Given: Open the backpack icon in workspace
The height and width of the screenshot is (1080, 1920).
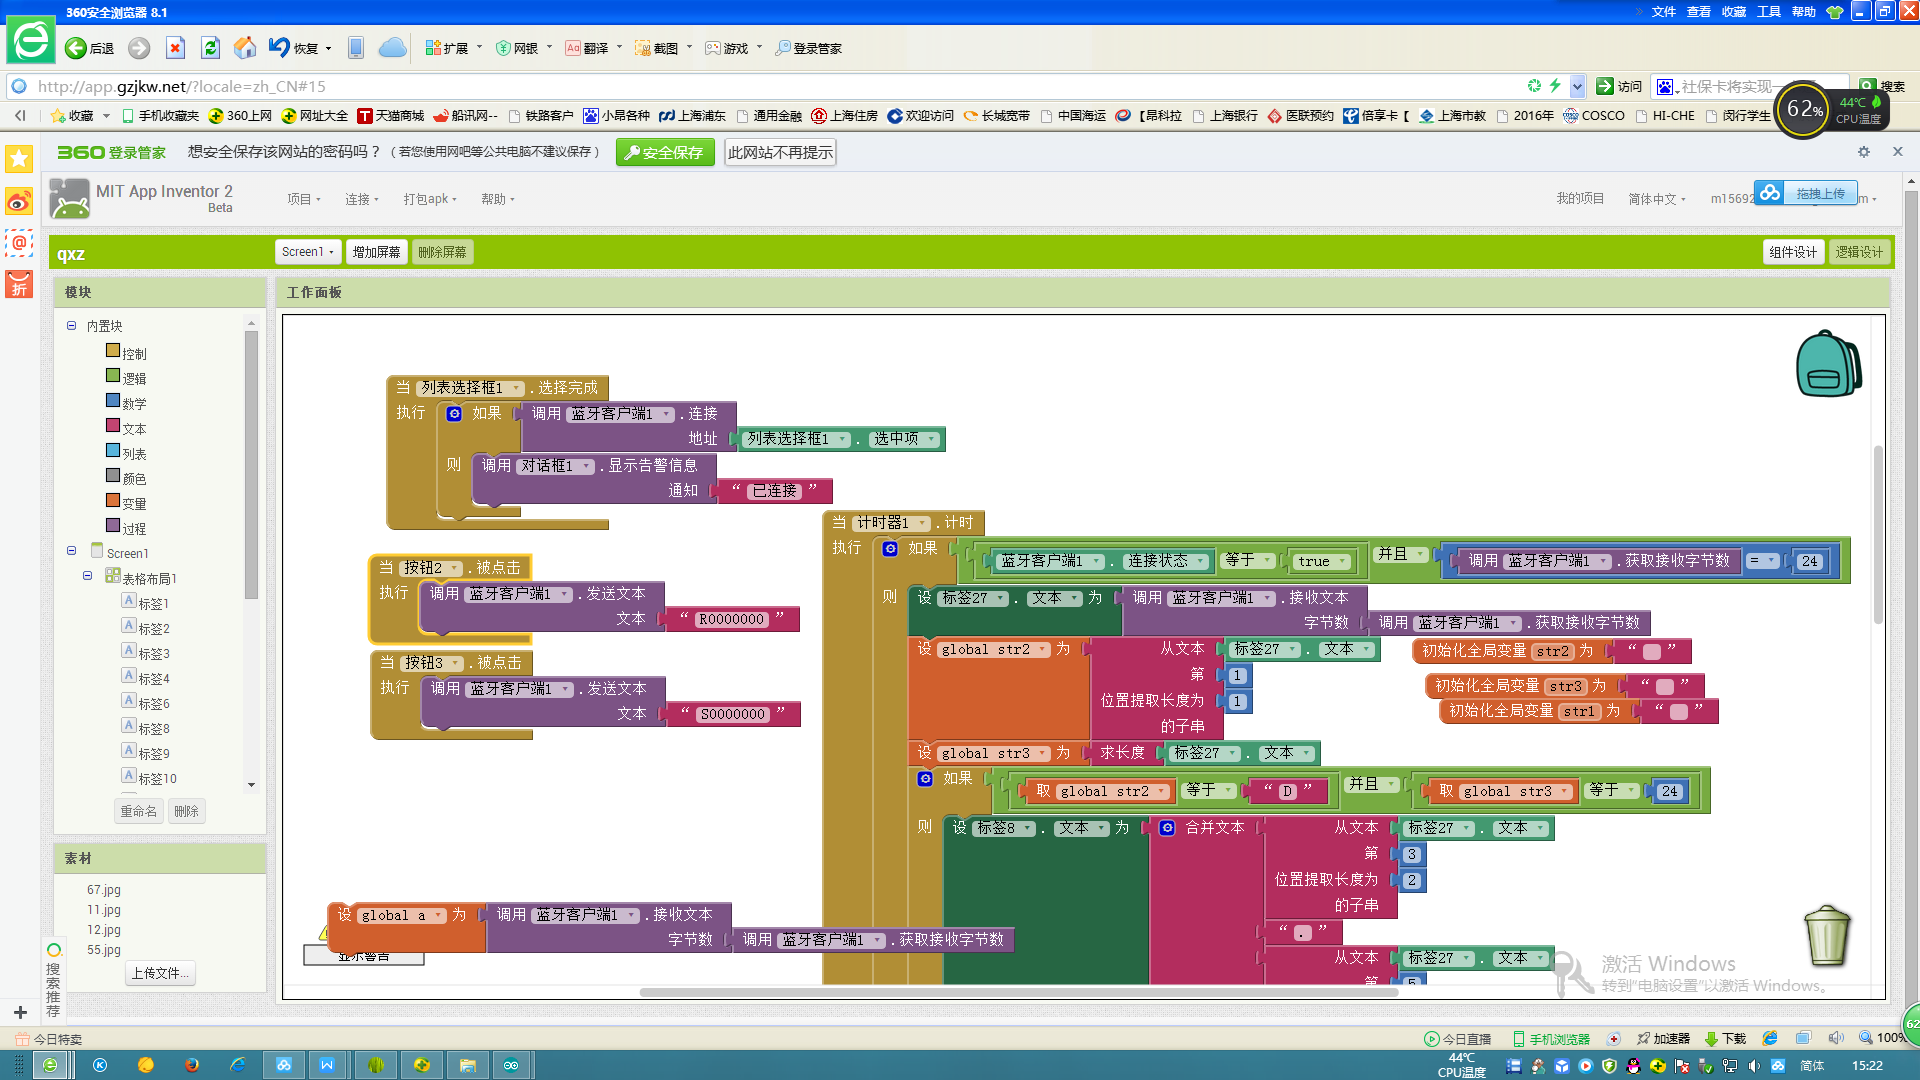Looking at the screenshot, I should tap(1827, 365).
